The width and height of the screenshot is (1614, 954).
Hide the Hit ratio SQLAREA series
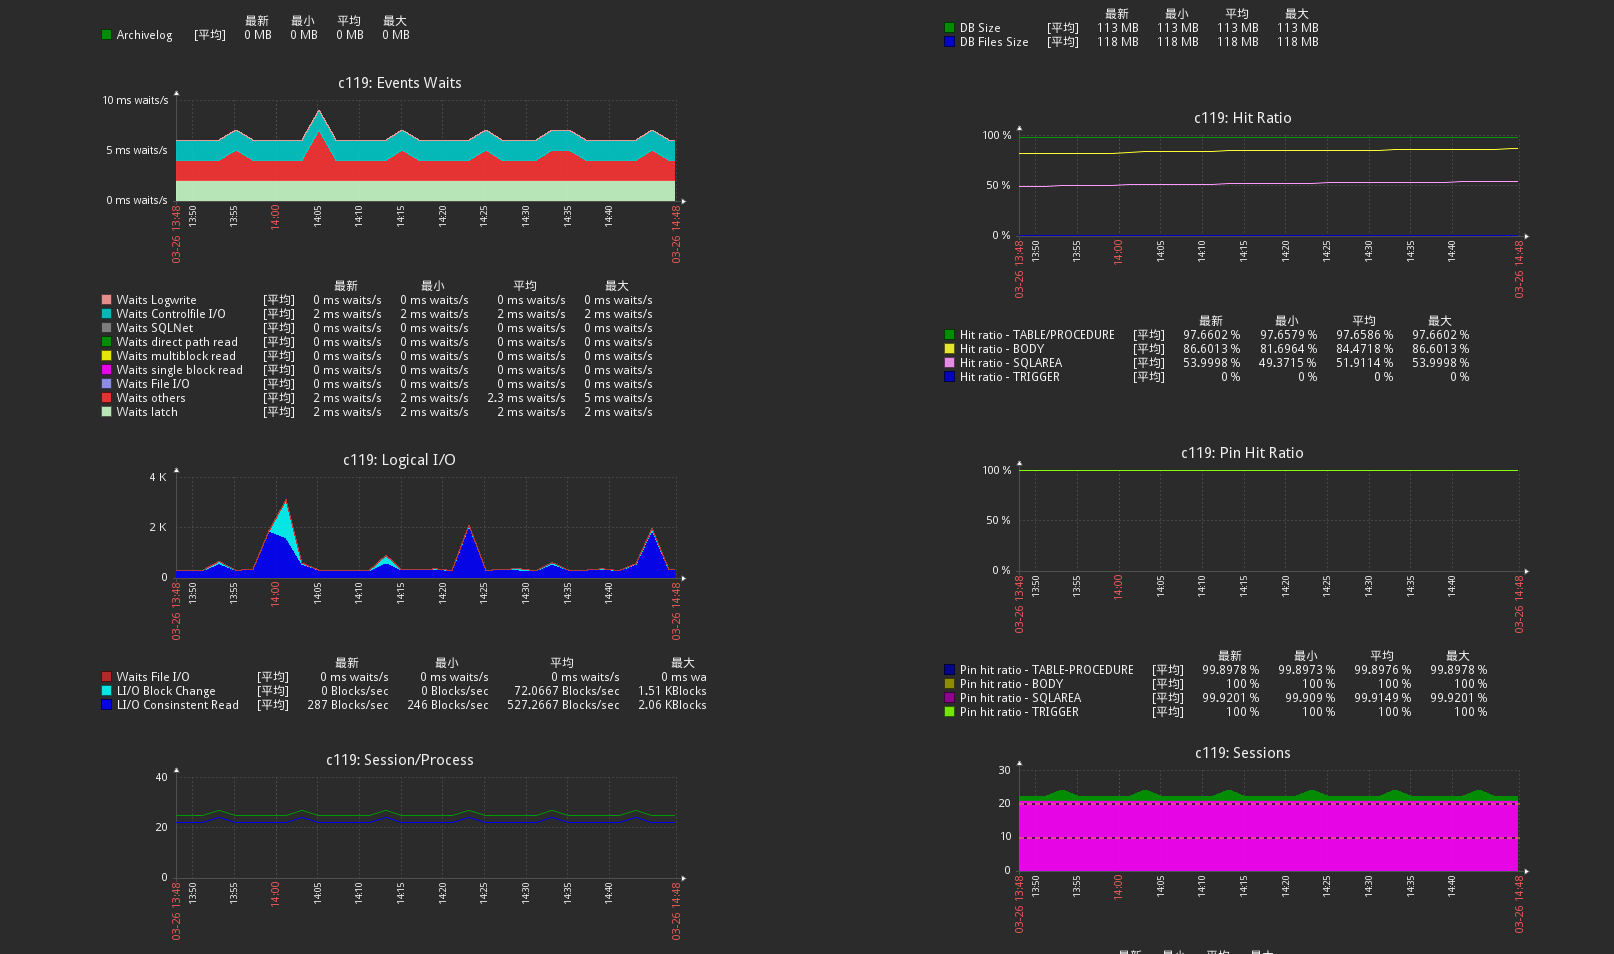click(948, 362)
